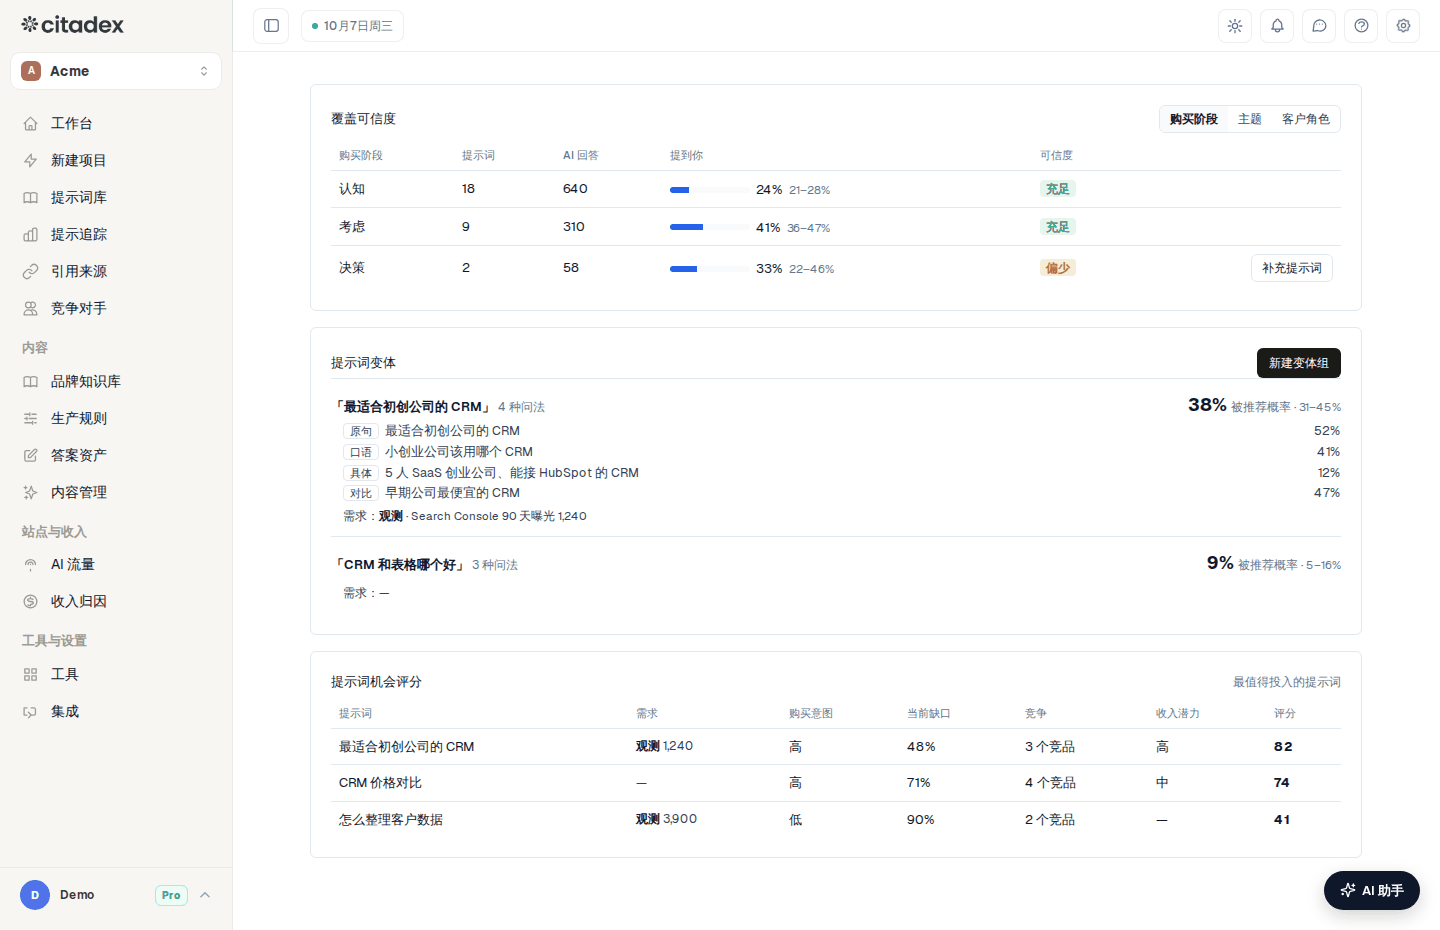This screenshot has height=930, width=1440.
Task: Toggle the sidebar panel icon
Action: tap(271, 26)
